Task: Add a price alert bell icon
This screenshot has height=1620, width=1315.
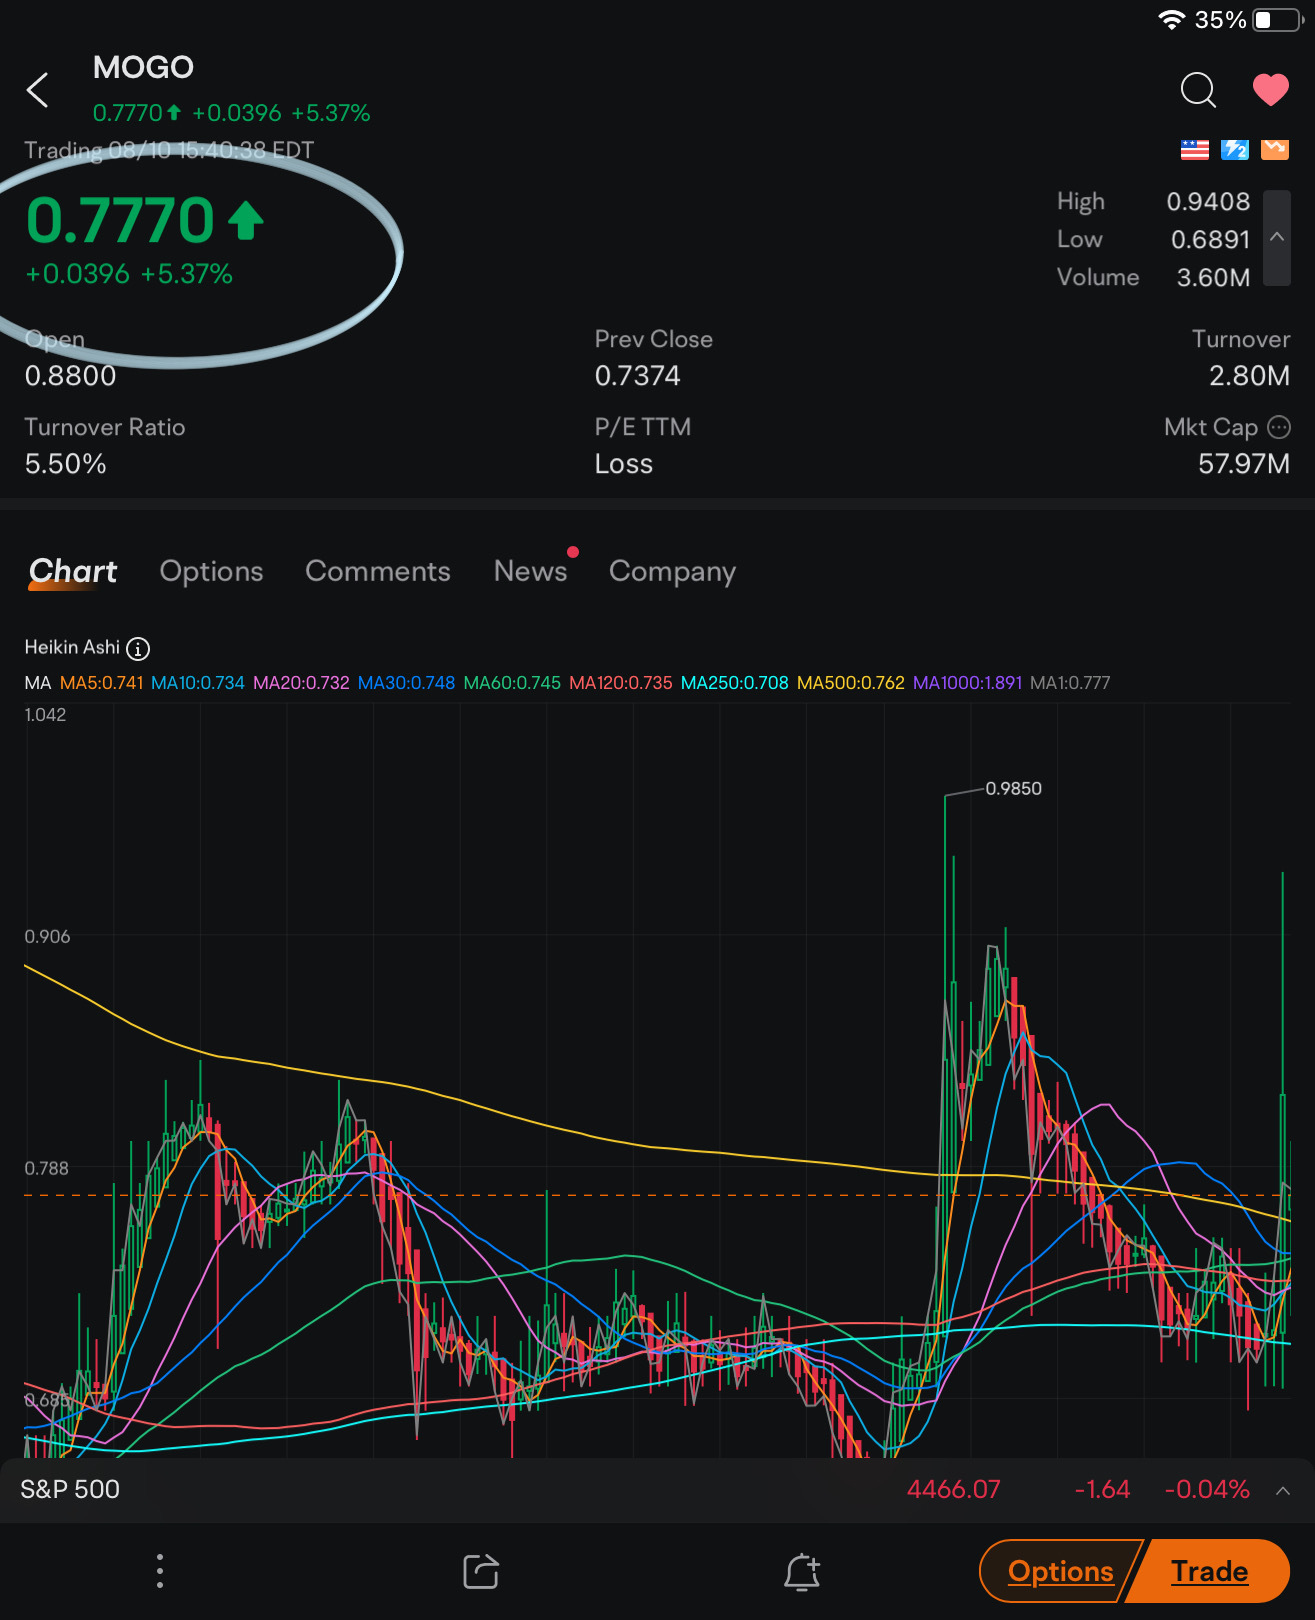Action: coord(802,1571)
